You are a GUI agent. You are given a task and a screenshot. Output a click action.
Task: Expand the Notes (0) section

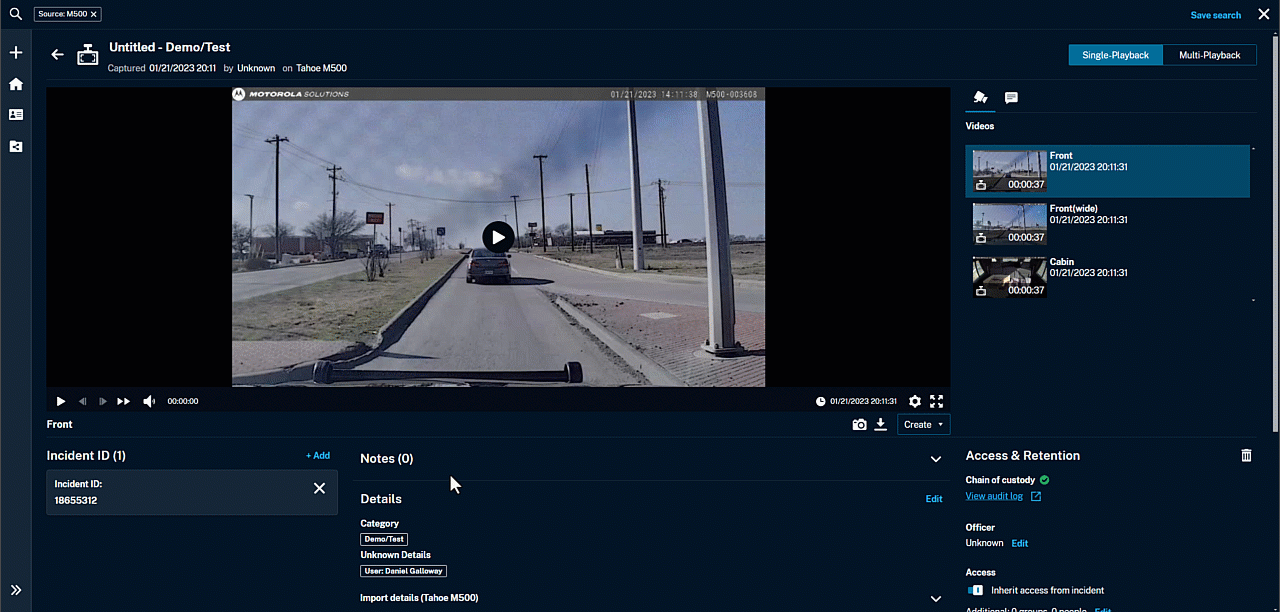click(x=935, y=459)
